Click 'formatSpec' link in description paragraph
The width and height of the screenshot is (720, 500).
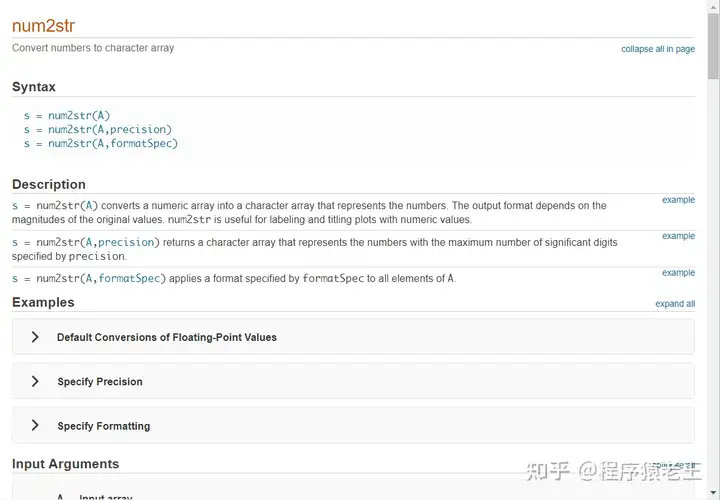pyautogui.click(x=129, y=278)
